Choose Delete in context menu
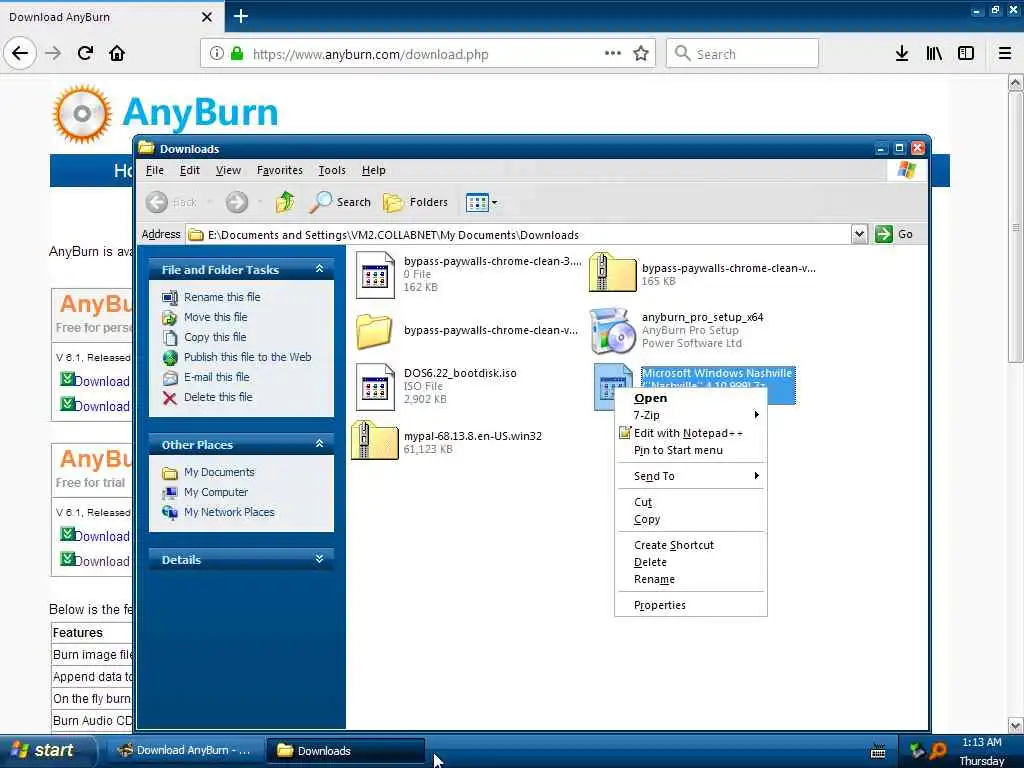The height and width of the screenshot is (768, 1024). [691, 562]
